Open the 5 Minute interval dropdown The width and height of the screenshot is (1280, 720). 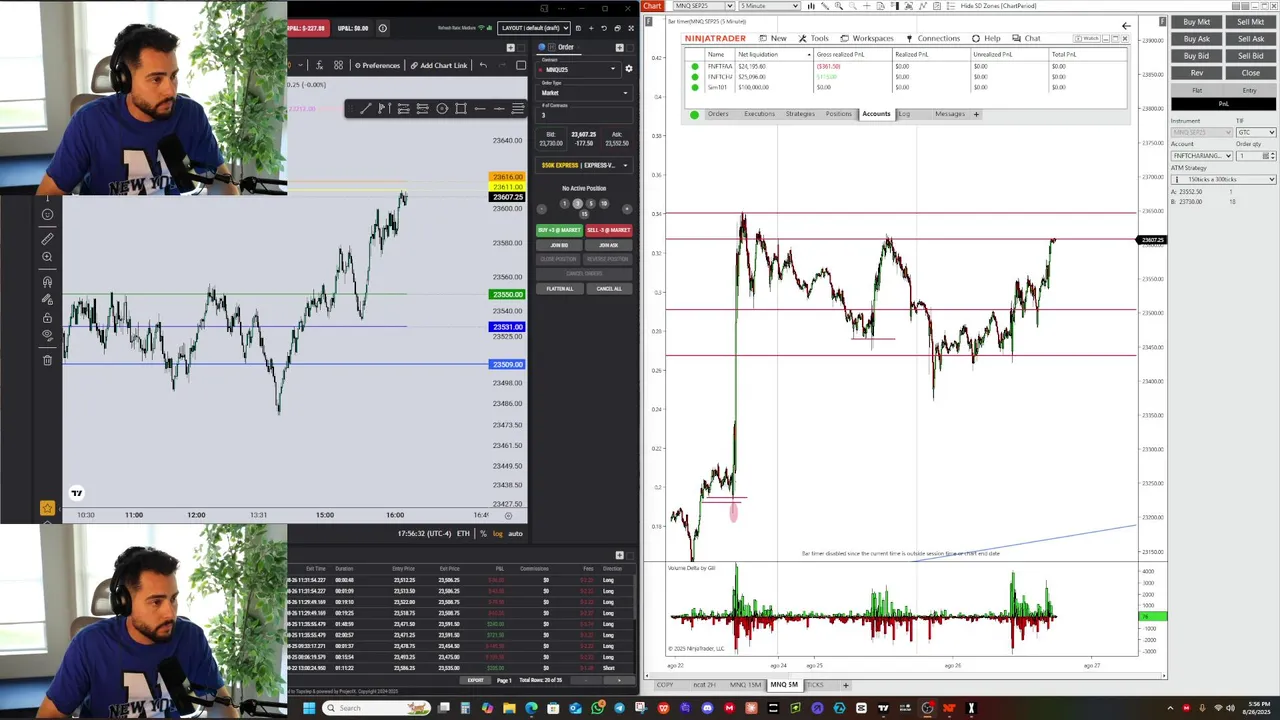(x=769, y=6)
